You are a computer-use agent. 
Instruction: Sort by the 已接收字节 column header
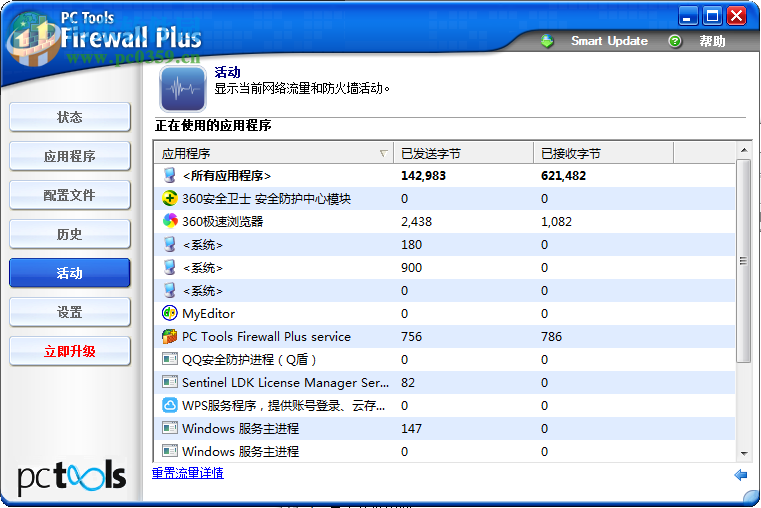[x=603, y=153]
